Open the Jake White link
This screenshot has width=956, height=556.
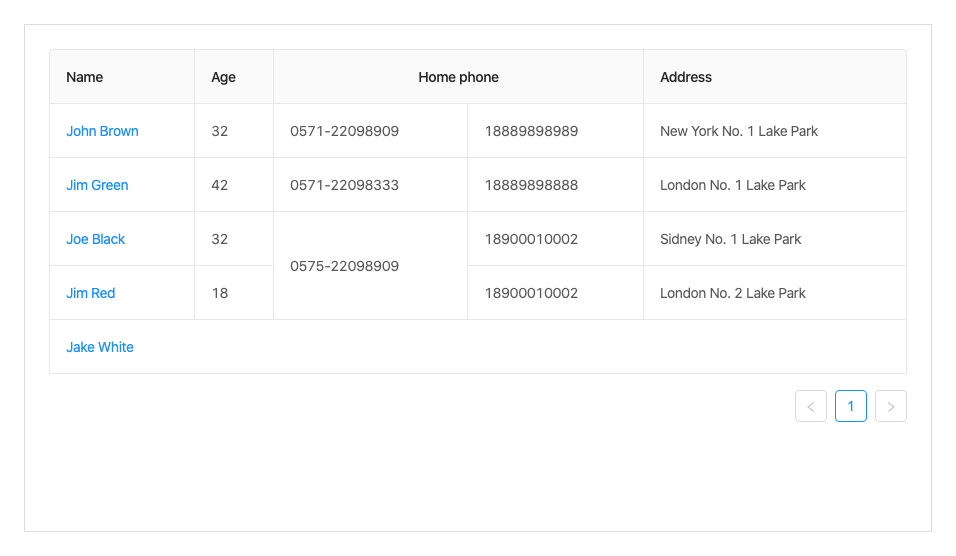pyautogui.click(x=100, y=347)
